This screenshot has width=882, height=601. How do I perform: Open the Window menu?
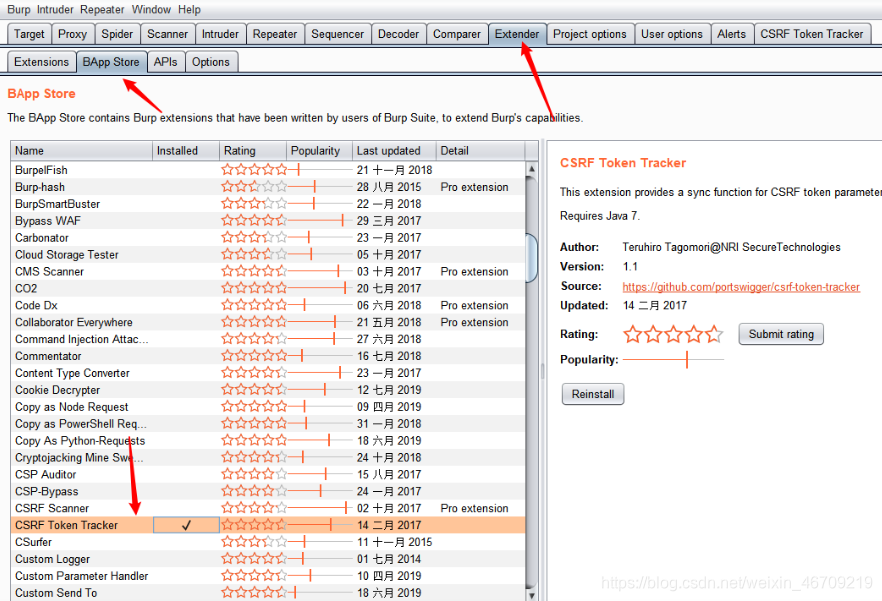(151, 10)
